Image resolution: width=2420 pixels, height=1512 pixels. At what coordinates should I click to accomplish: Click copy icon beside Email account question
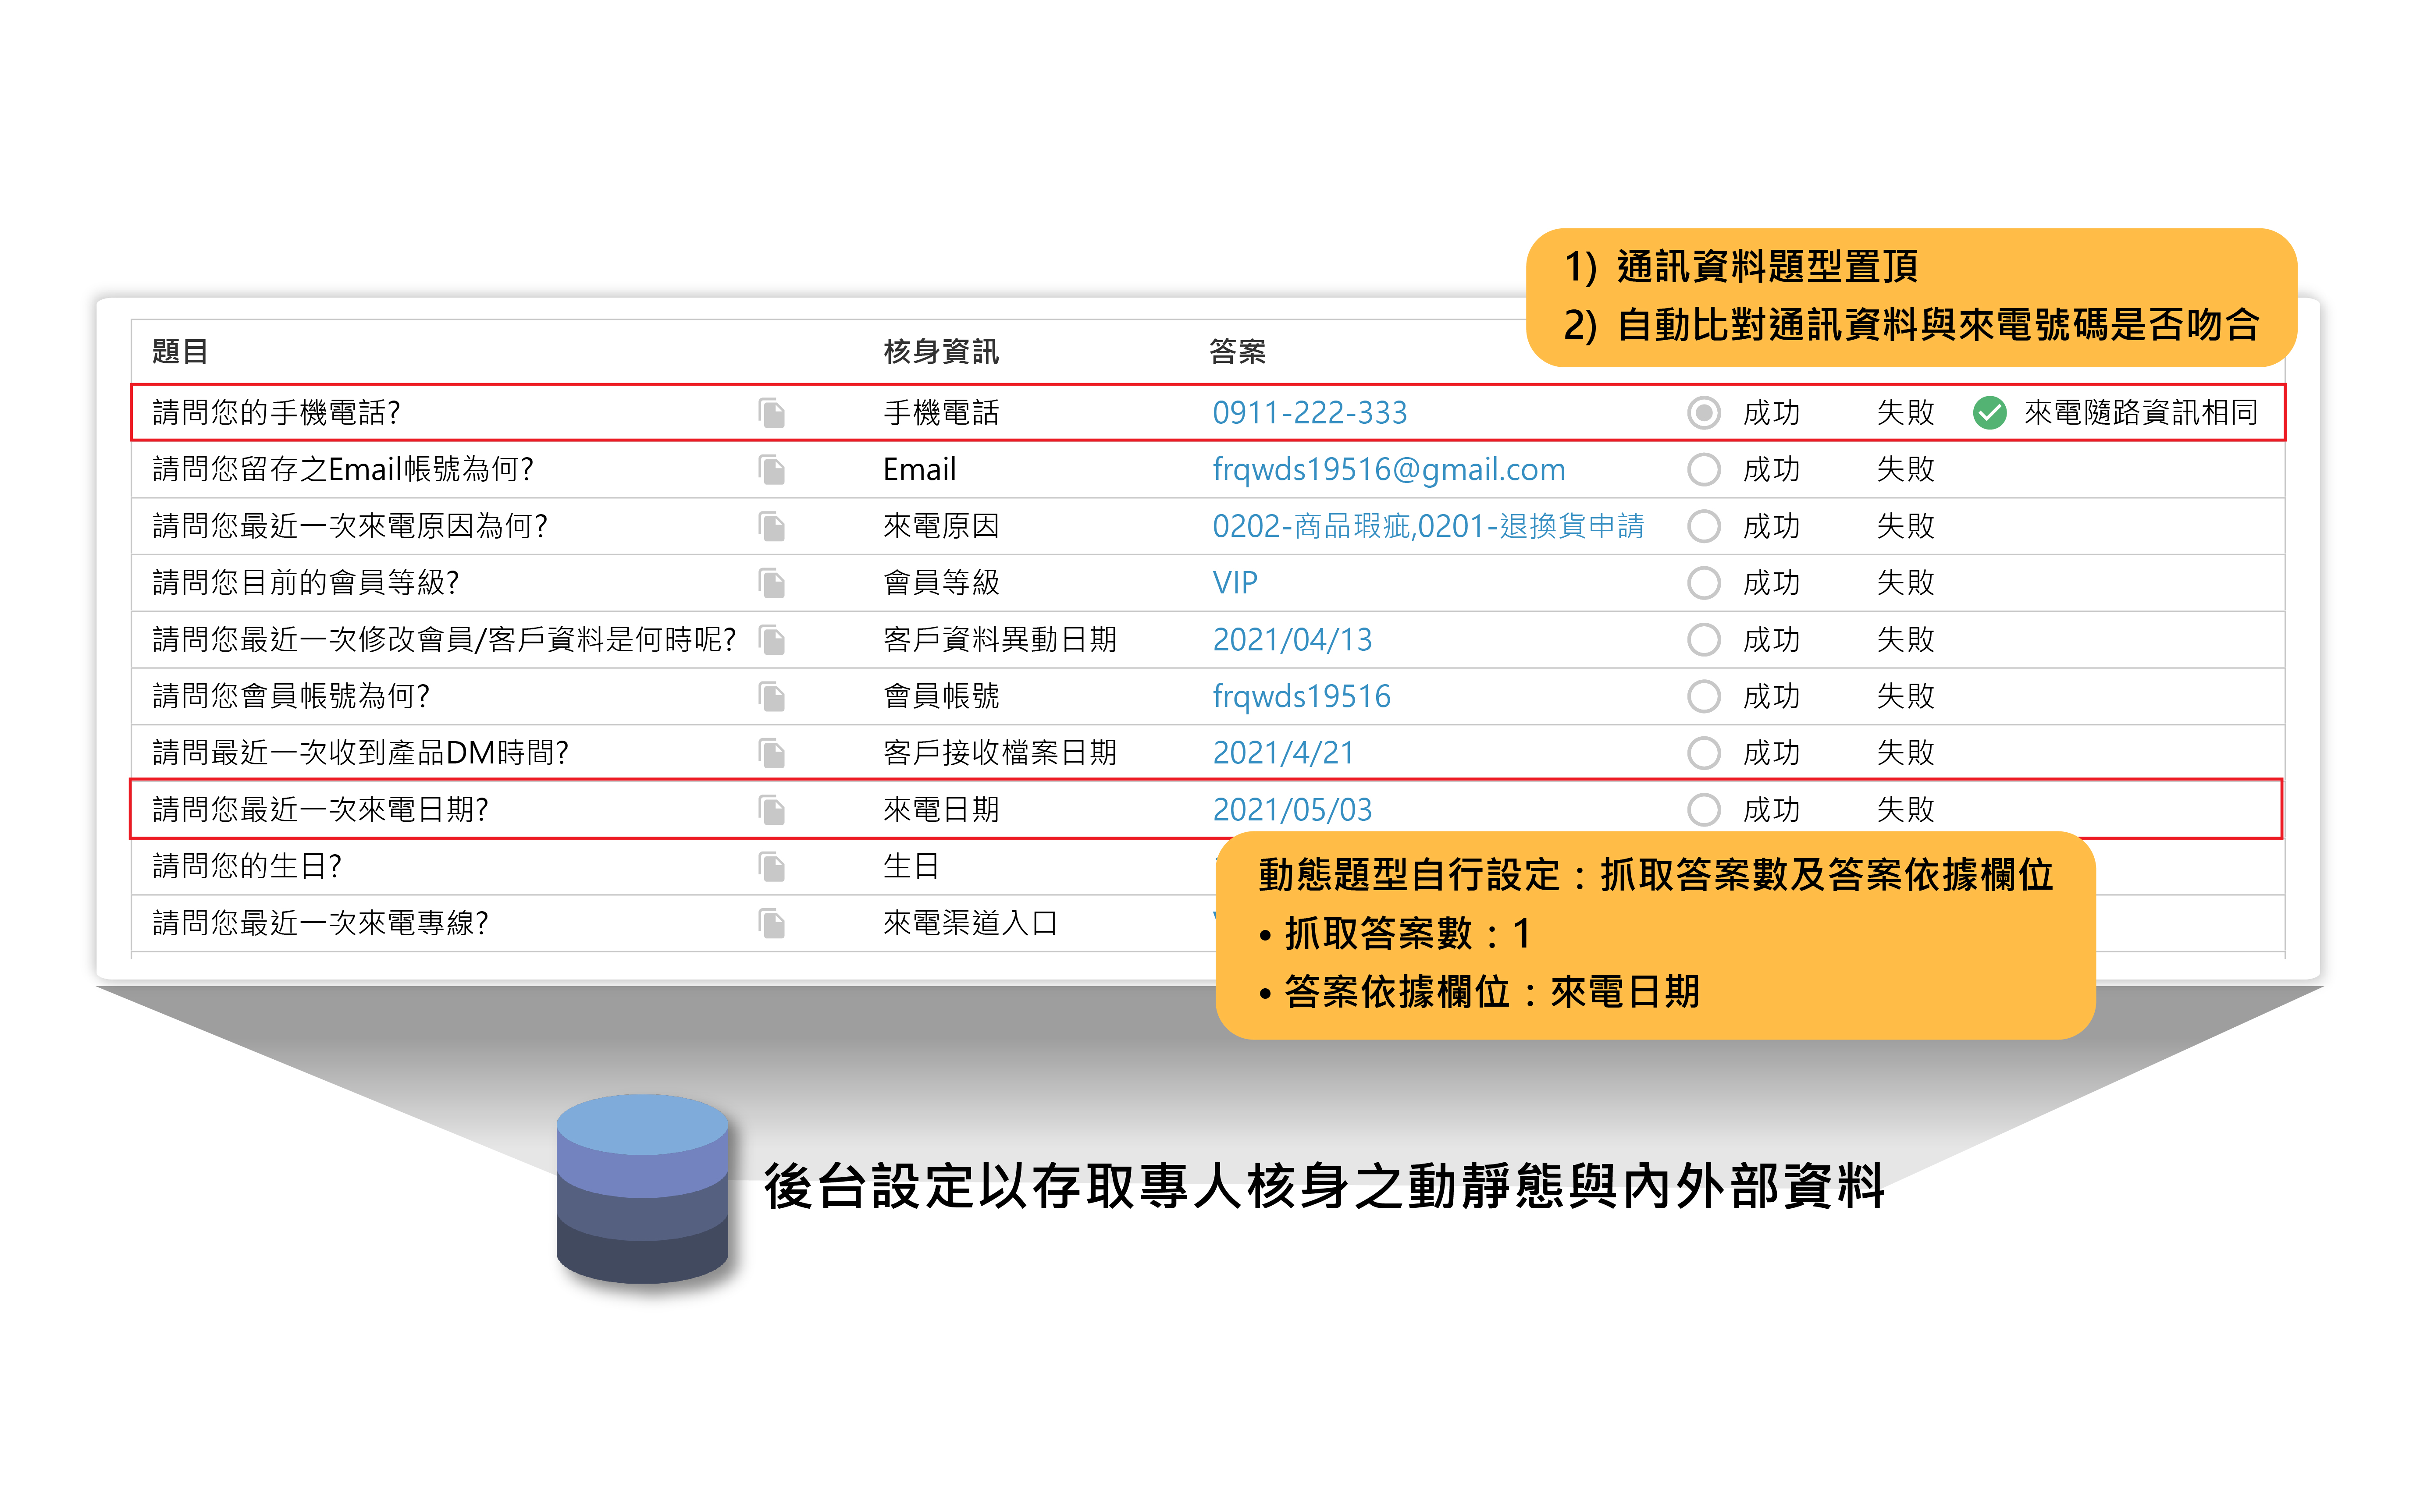coord(771,469)
